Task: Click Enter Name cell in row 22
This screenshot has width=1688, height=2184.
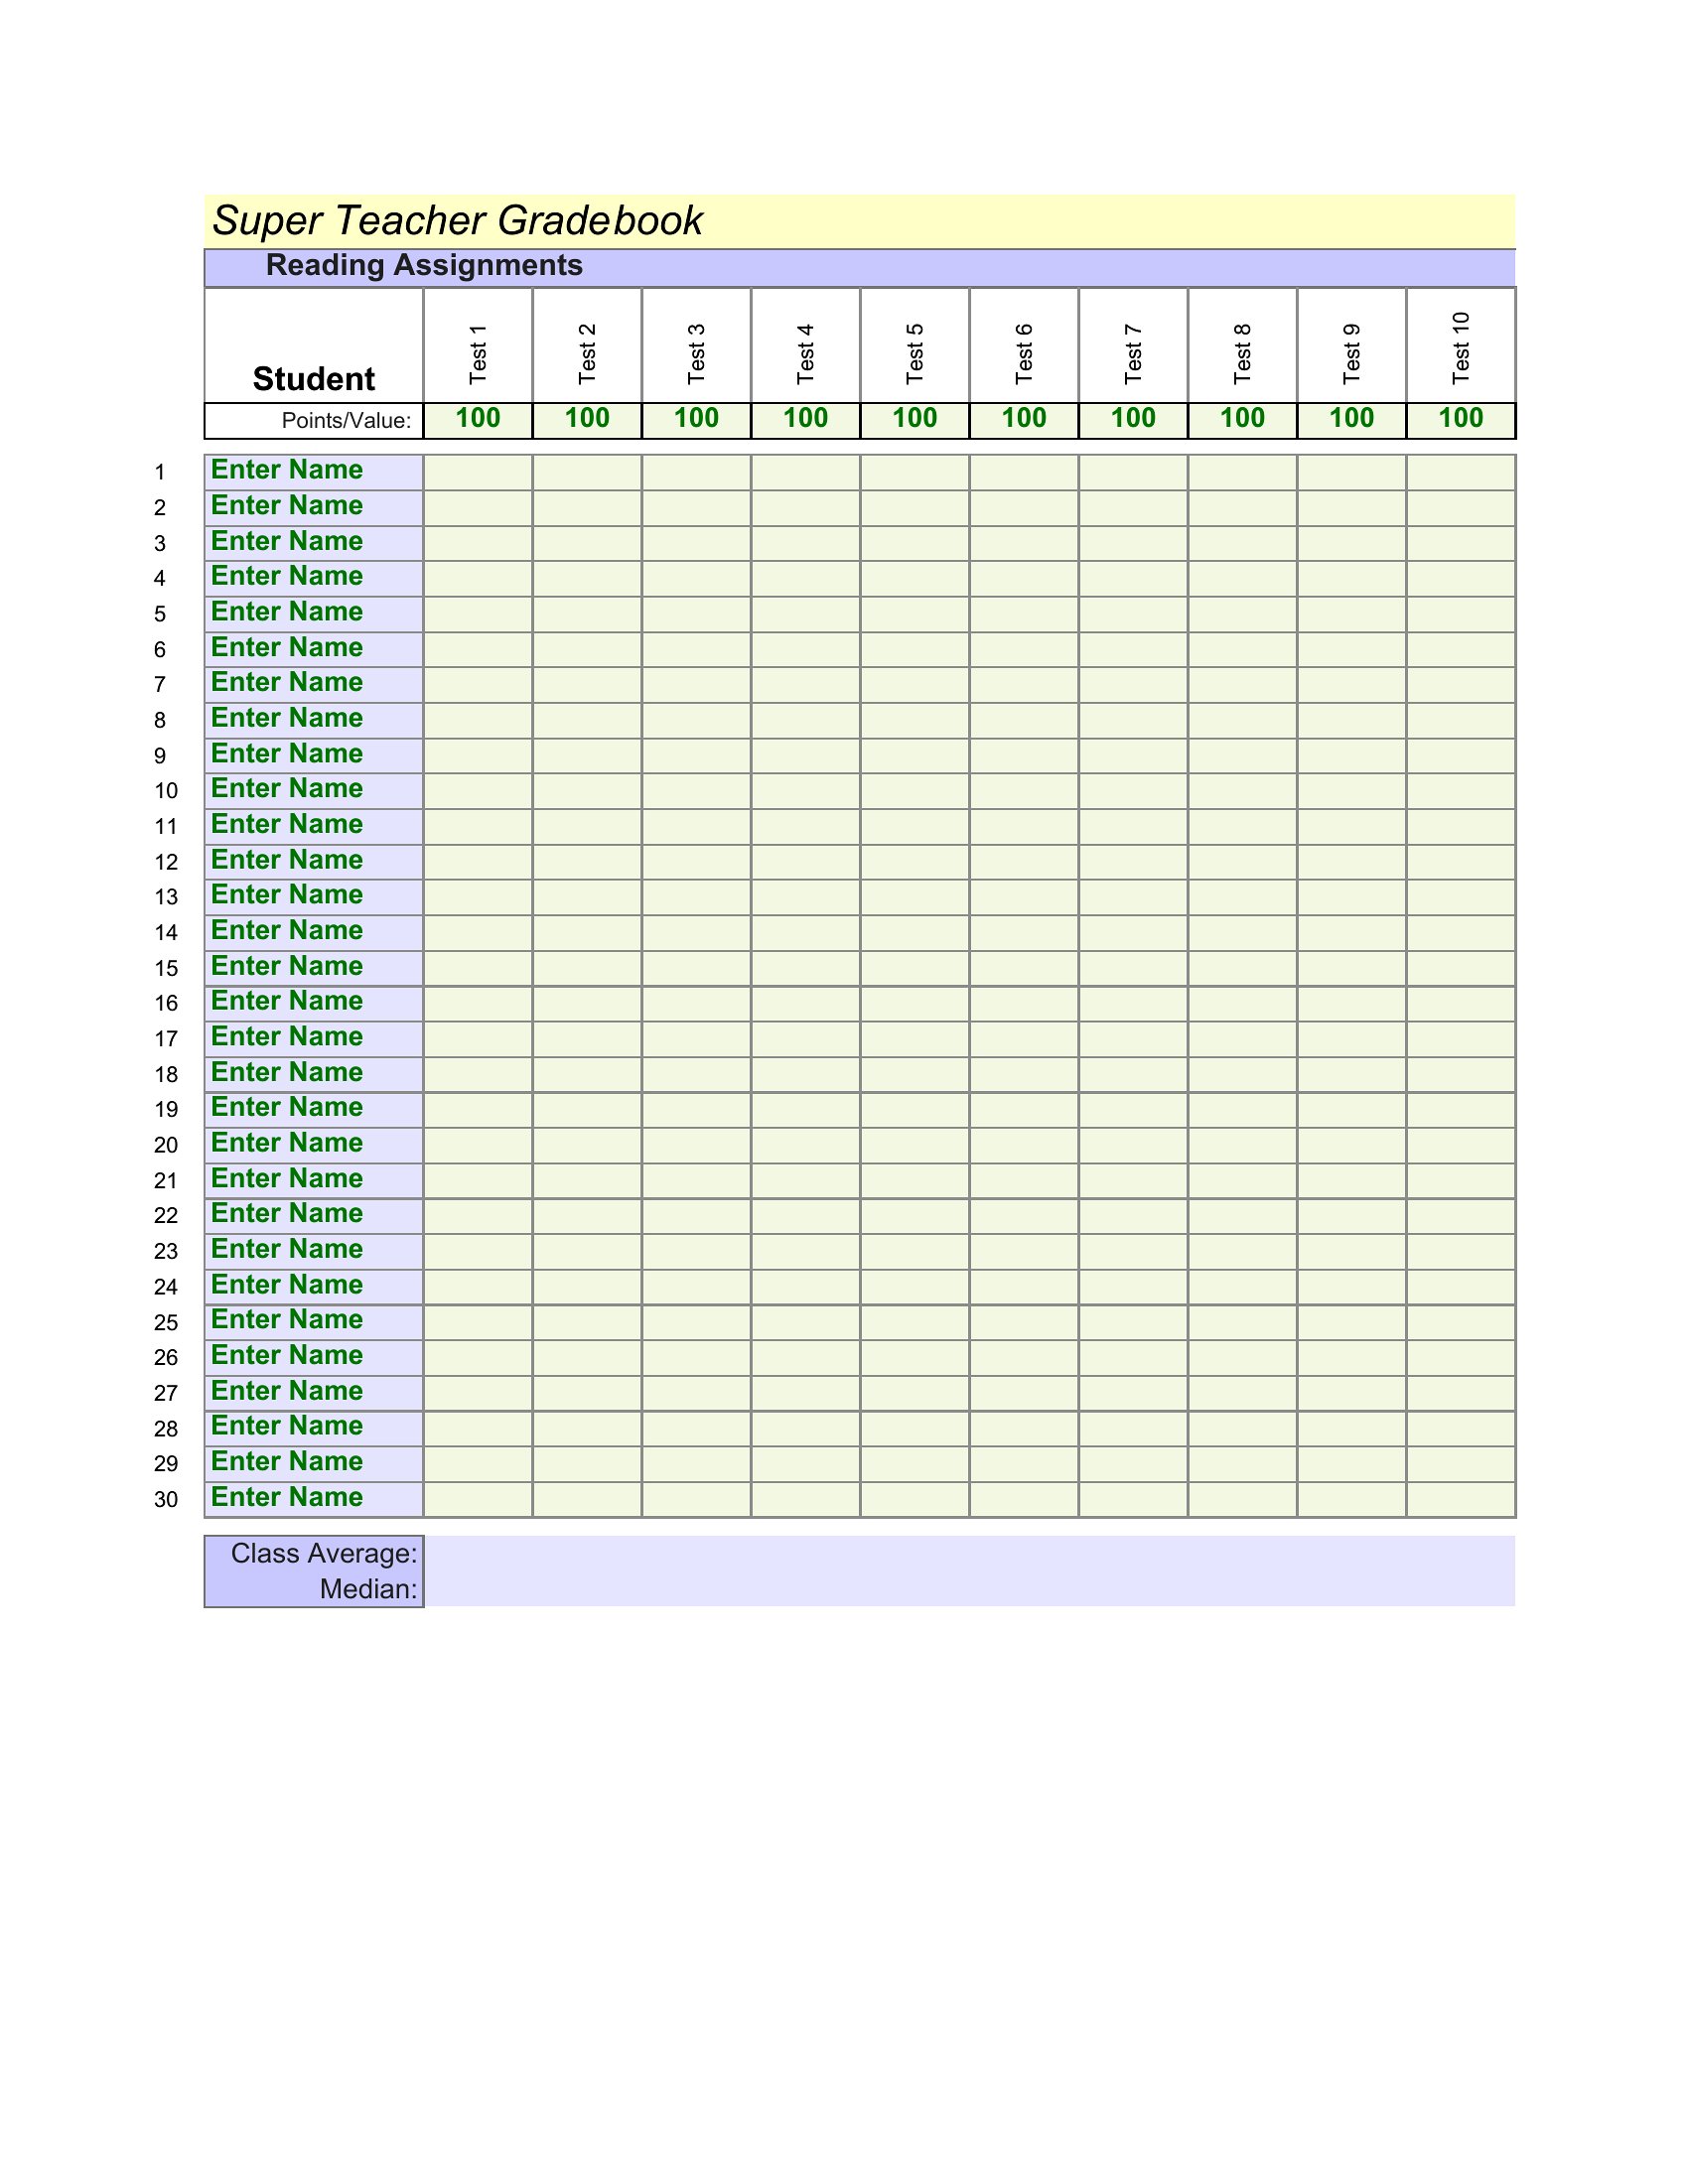Action: [x=314, y=1215]
